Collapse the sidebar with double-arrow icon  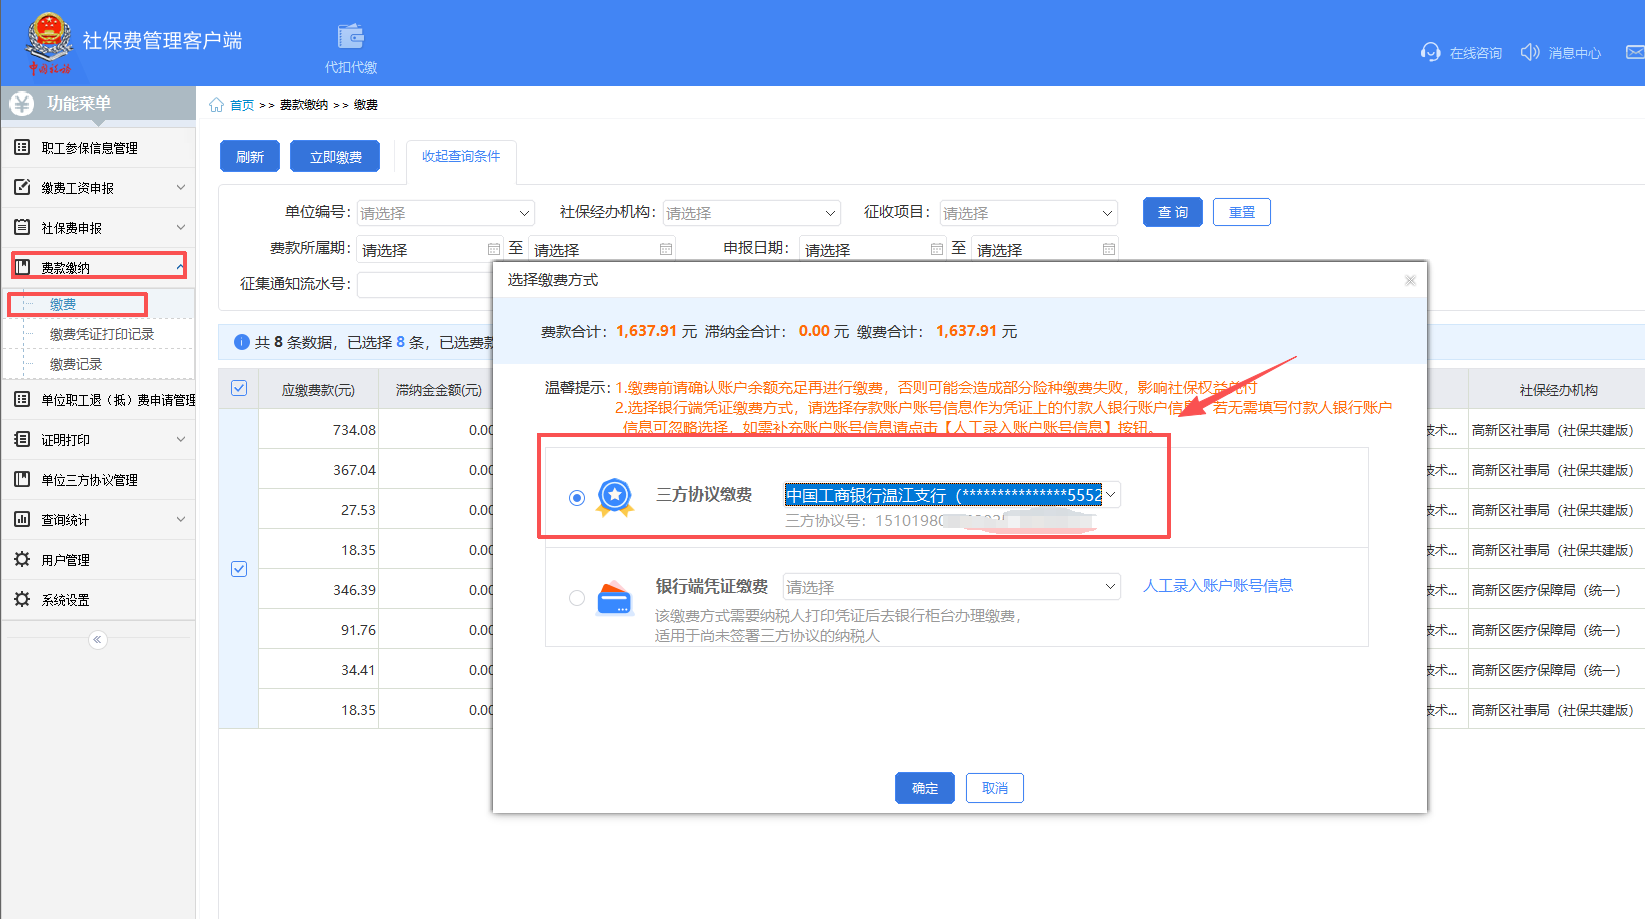click(x=97, y=640)
